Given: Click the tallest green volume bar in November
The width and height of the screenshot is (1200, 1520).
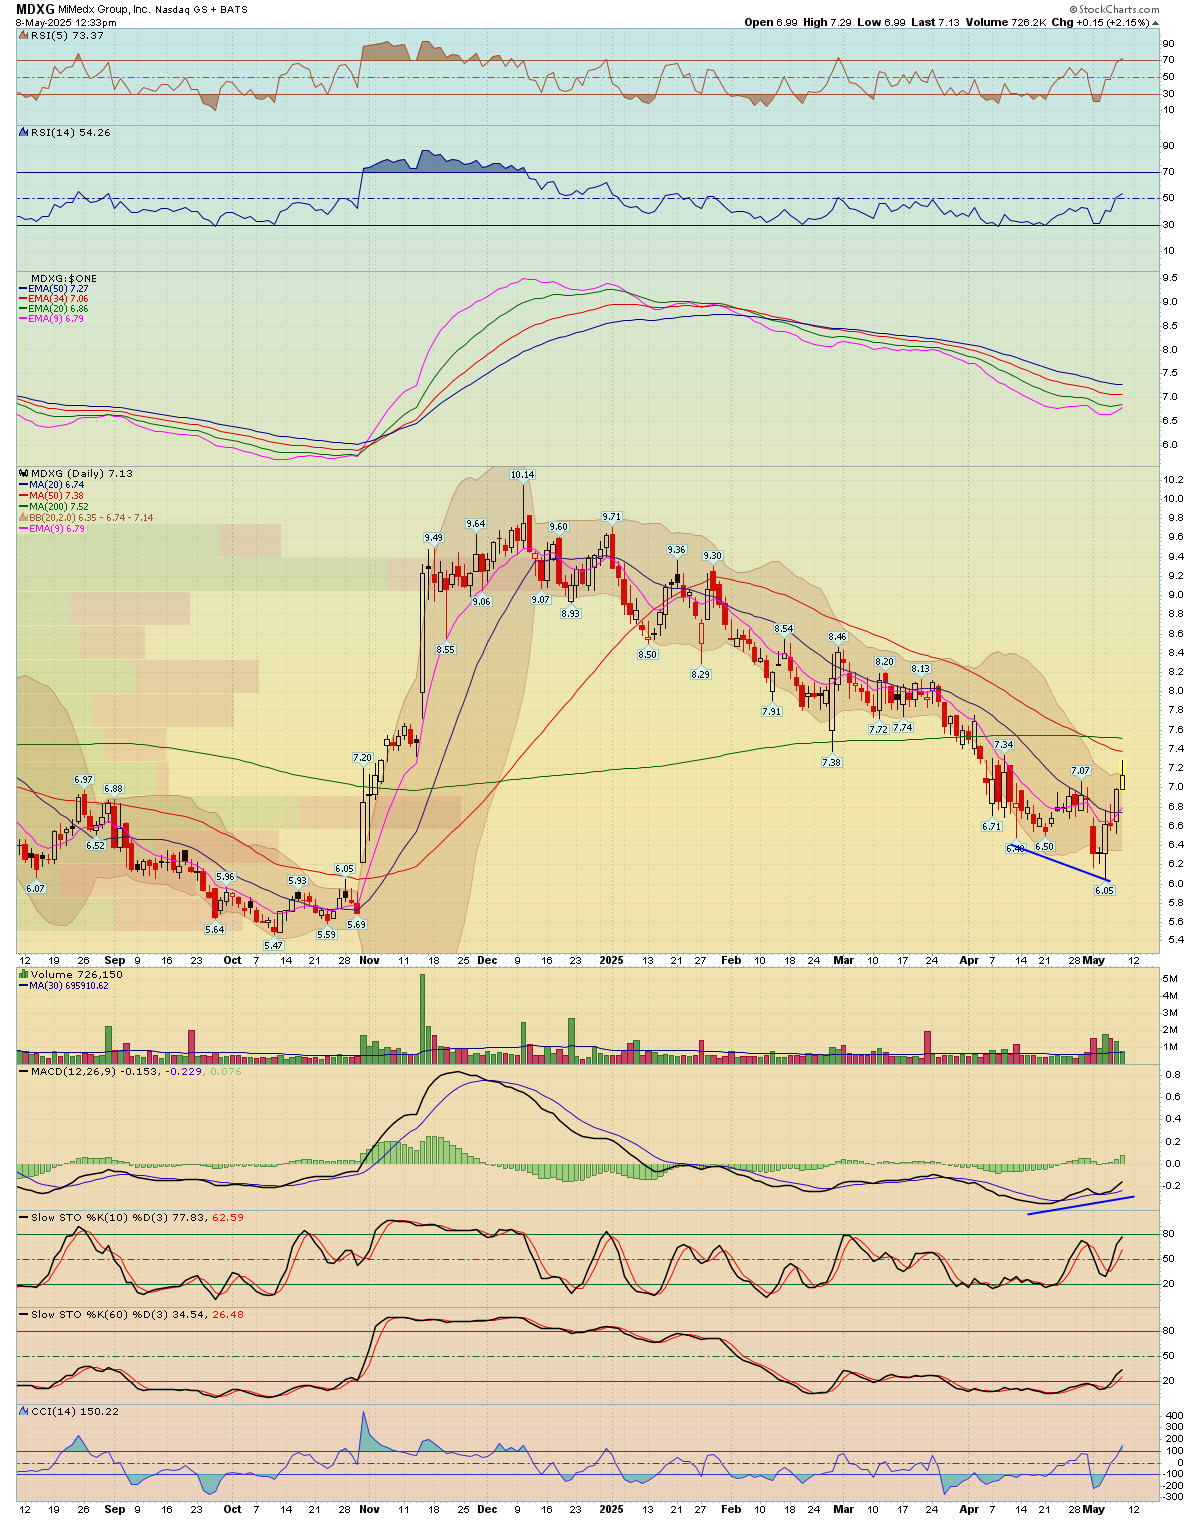Looking at the screenshot, I should 422,1017.
